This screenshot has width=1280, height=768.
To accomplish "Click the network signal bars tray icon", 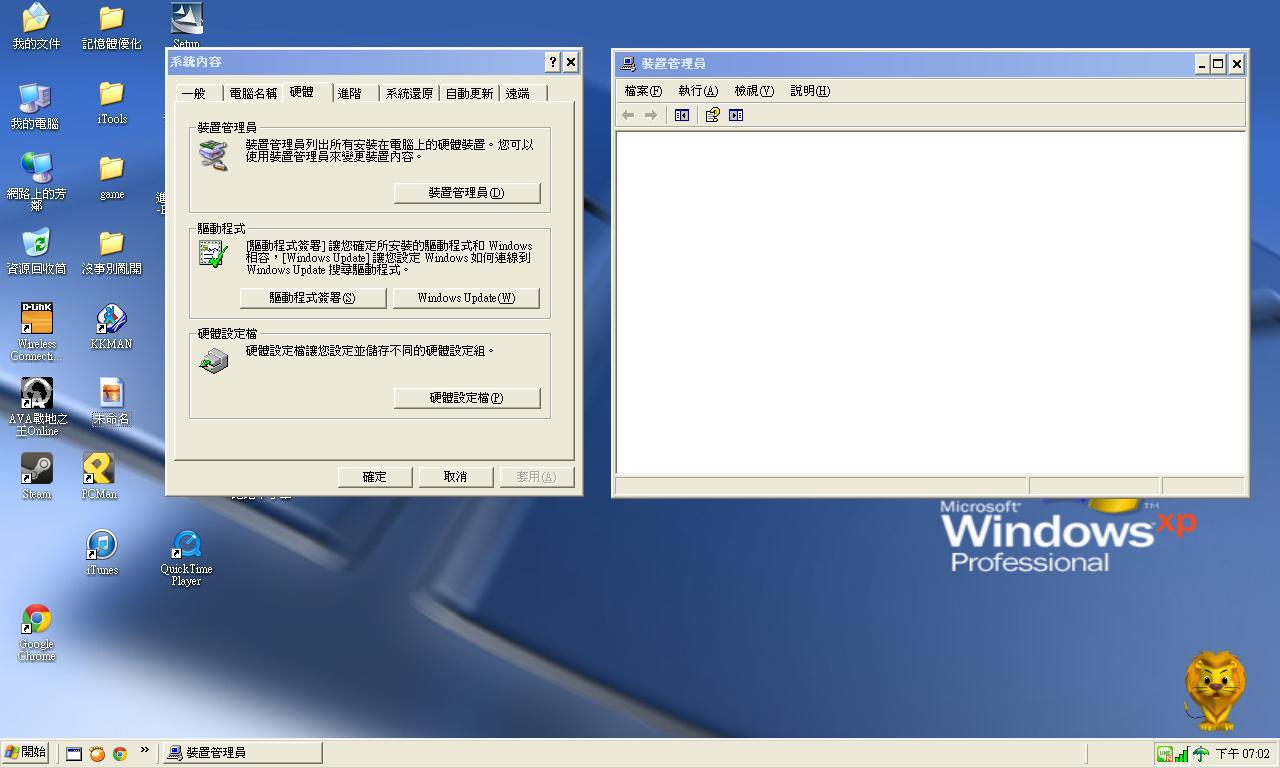I will coord(1182,755).
